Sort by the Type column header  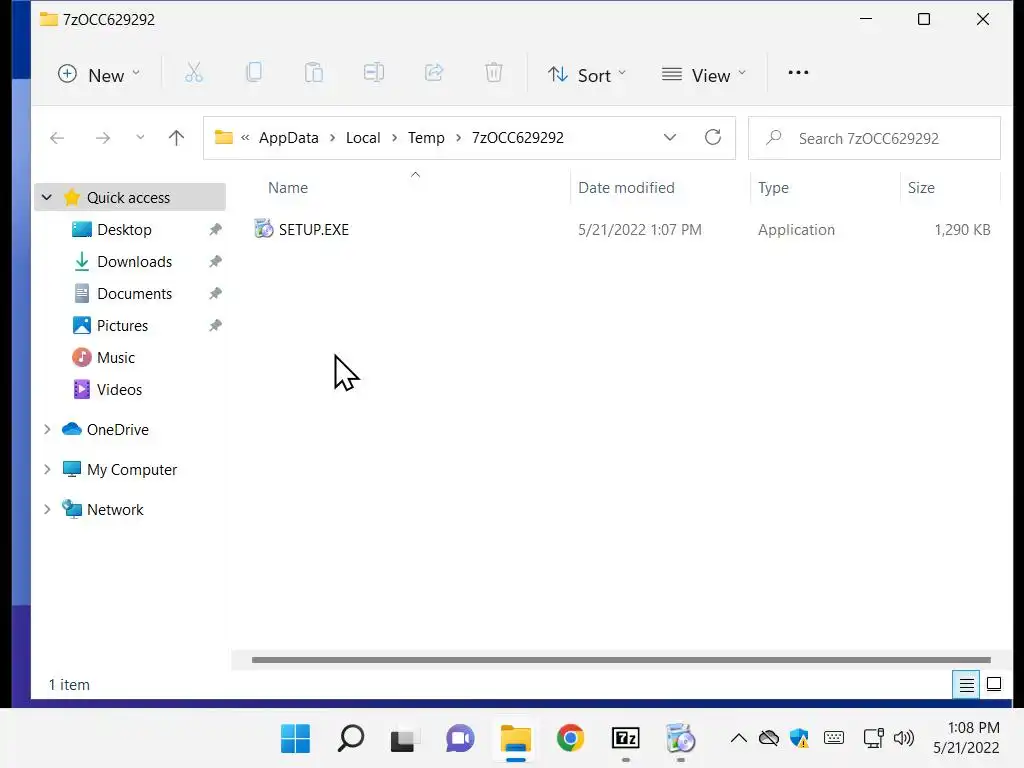(773, 187)
